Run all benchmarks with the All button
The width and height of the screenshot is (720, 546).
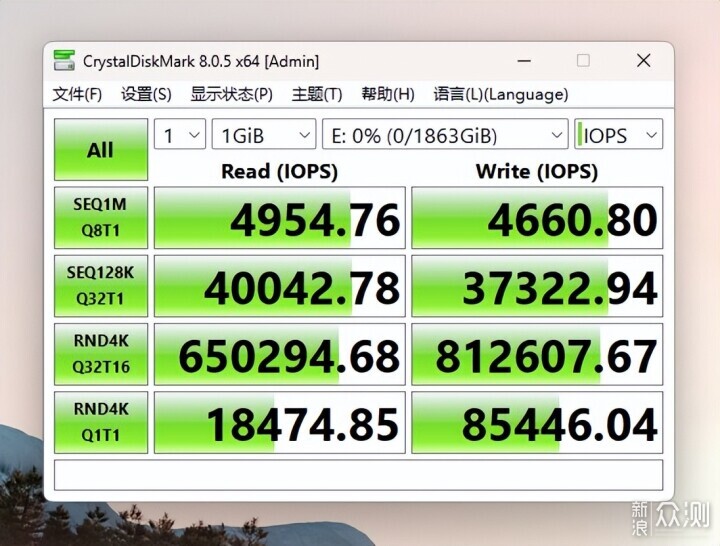(x=101, y=150)
